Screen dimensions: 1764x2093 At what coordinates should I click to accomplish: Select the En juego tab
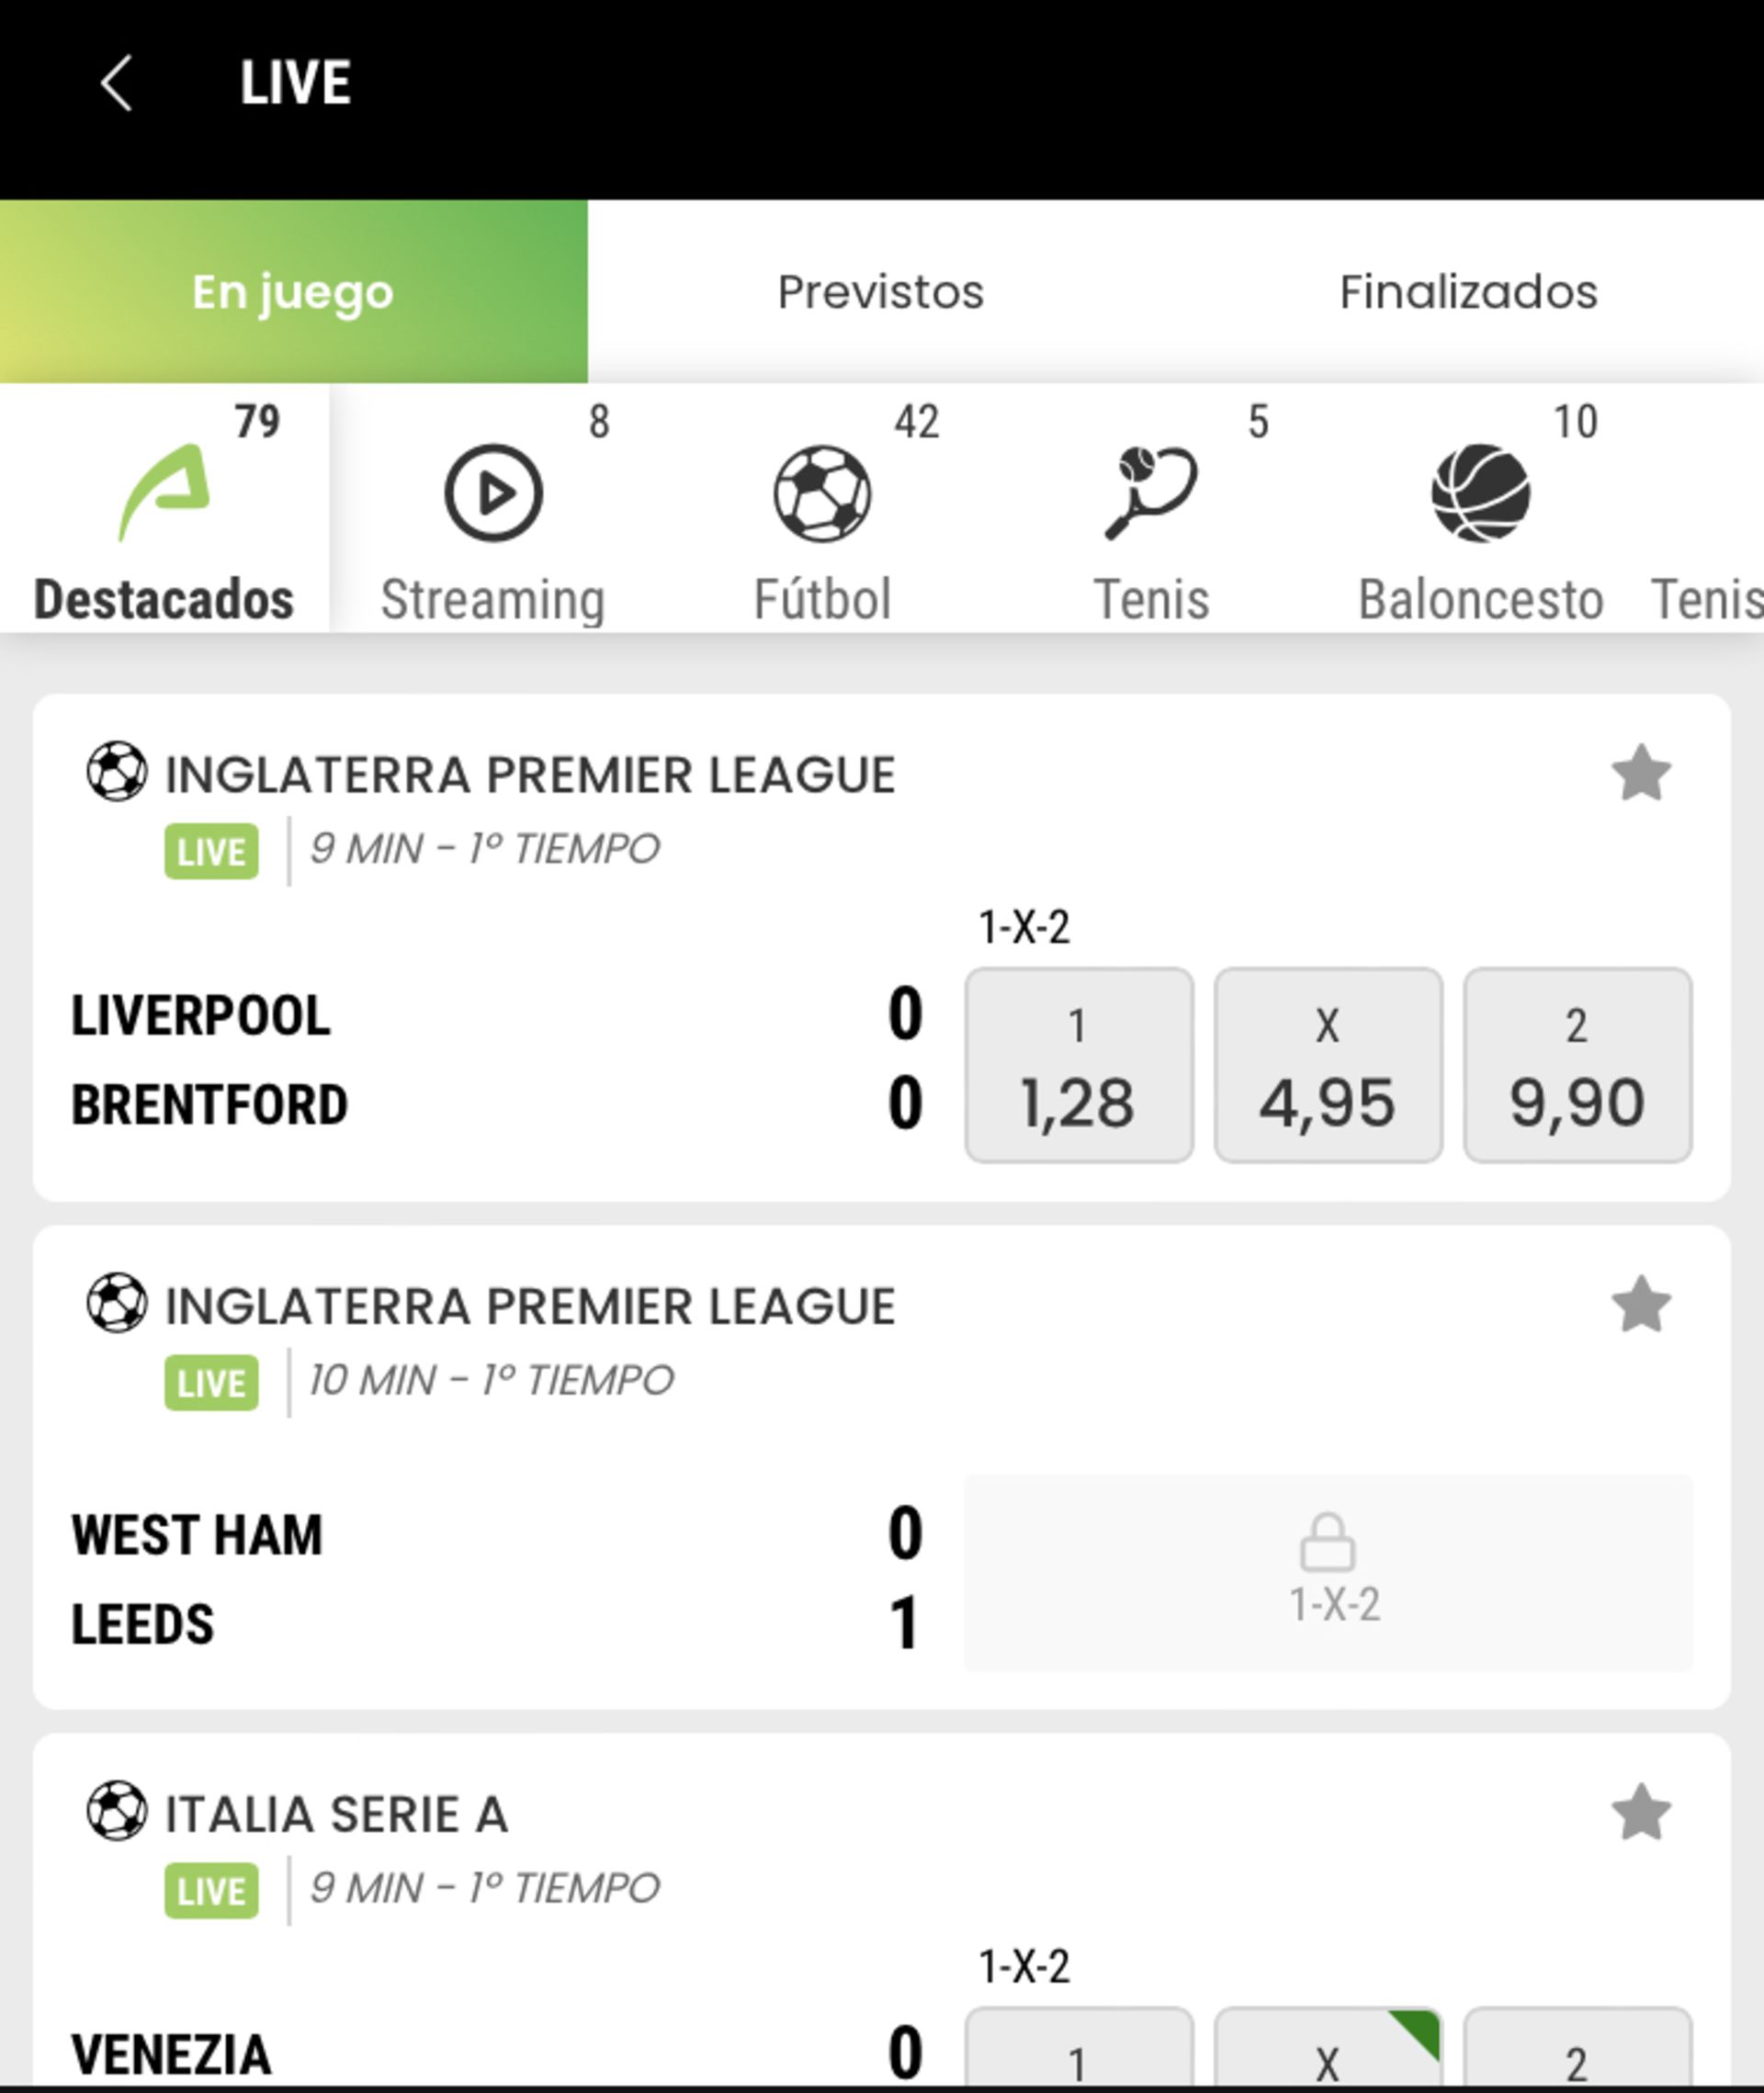click(x=293, y=292)
